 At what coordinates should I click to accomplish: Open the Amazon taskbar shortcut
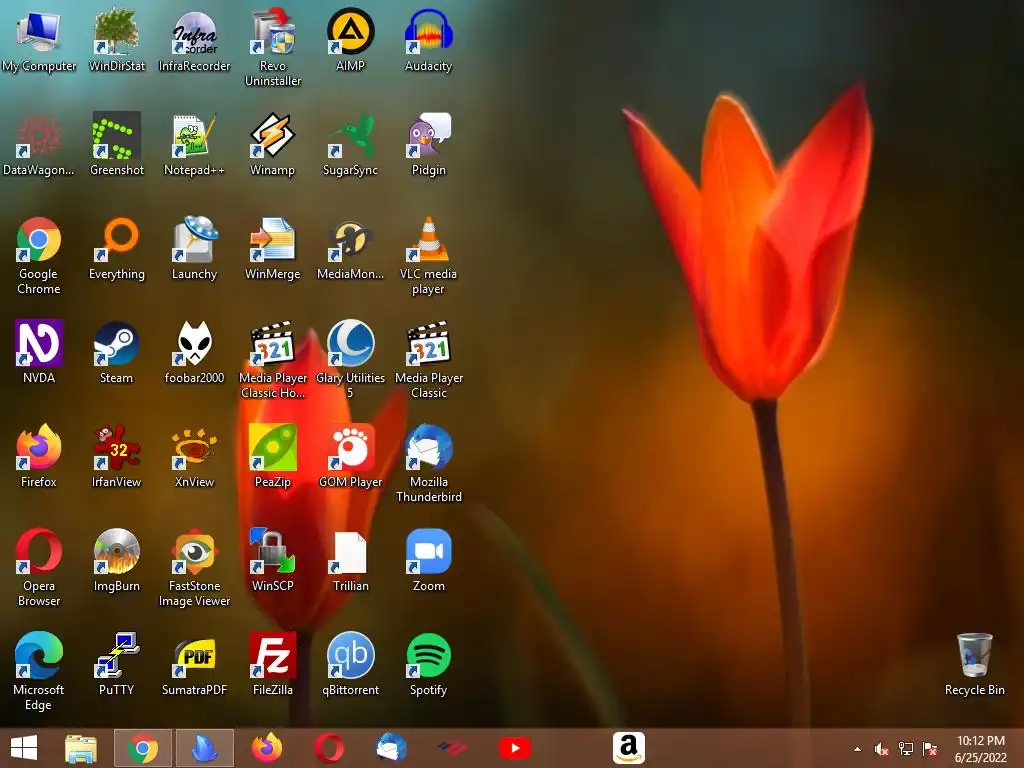coord(629,748)
